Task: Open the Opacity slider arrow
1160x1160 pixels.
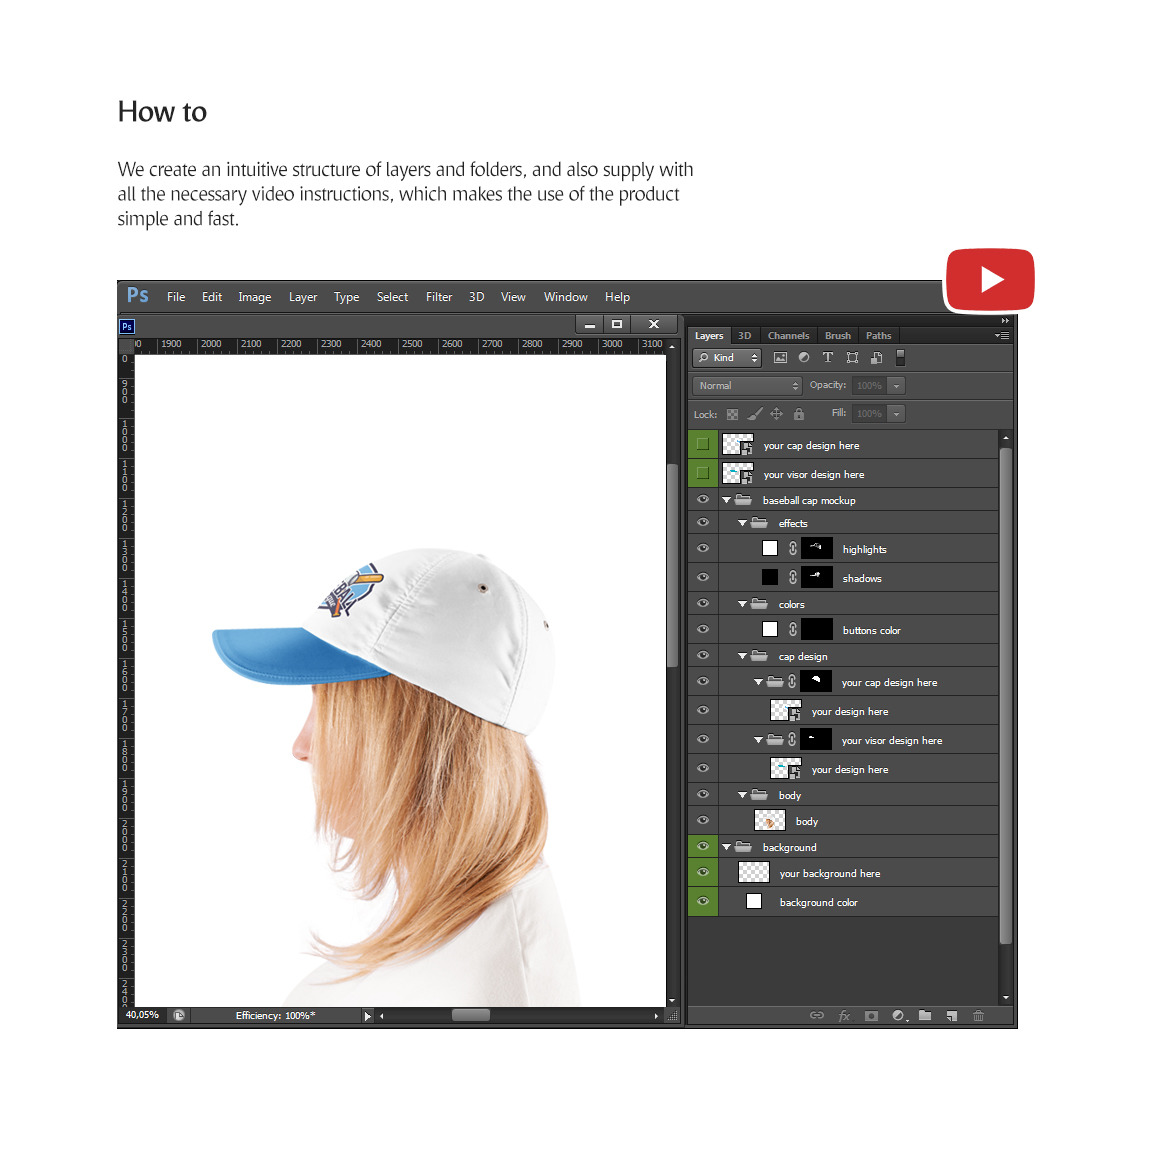Action: click(897, 386)
